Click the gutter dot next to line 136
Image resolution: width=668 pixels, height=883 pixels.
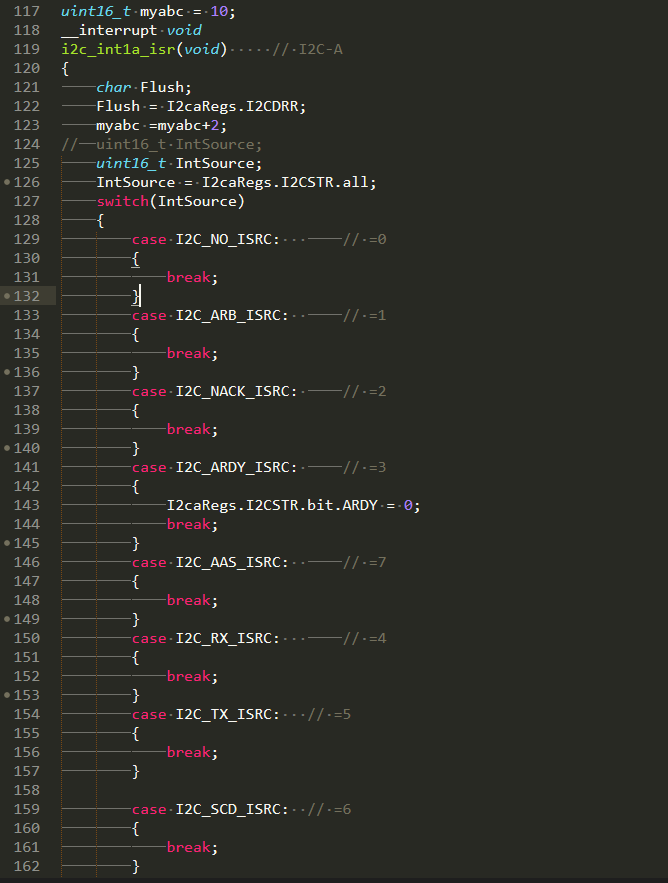point(8,372)
